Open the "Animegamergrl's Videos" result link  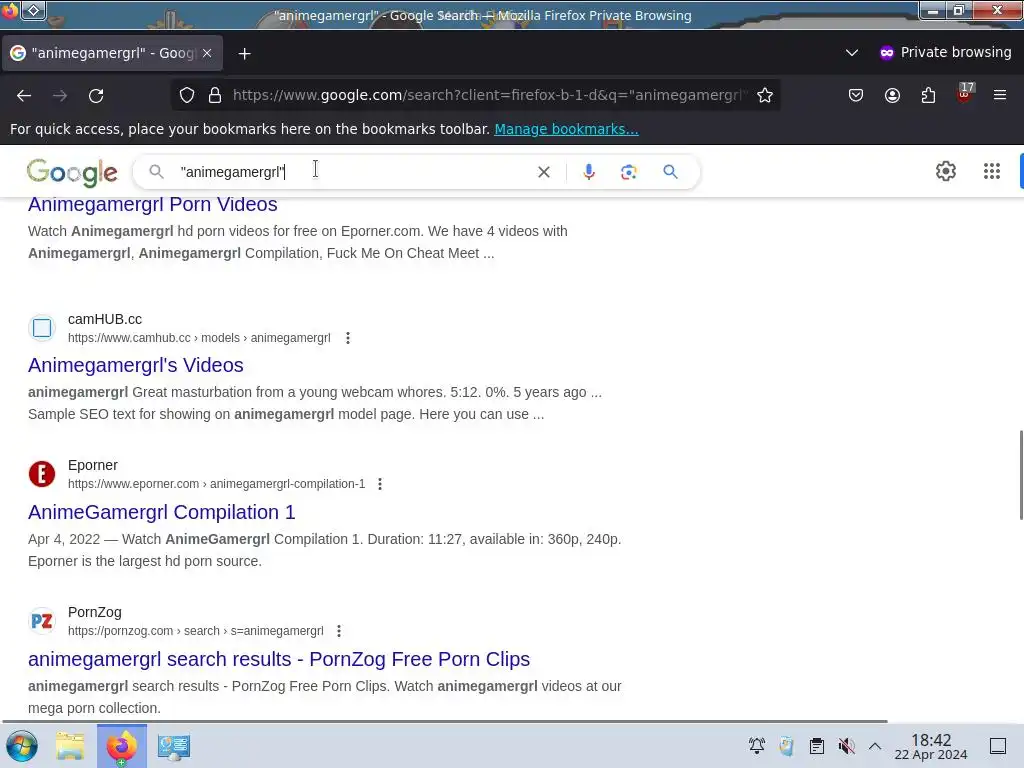pos(136,365)
